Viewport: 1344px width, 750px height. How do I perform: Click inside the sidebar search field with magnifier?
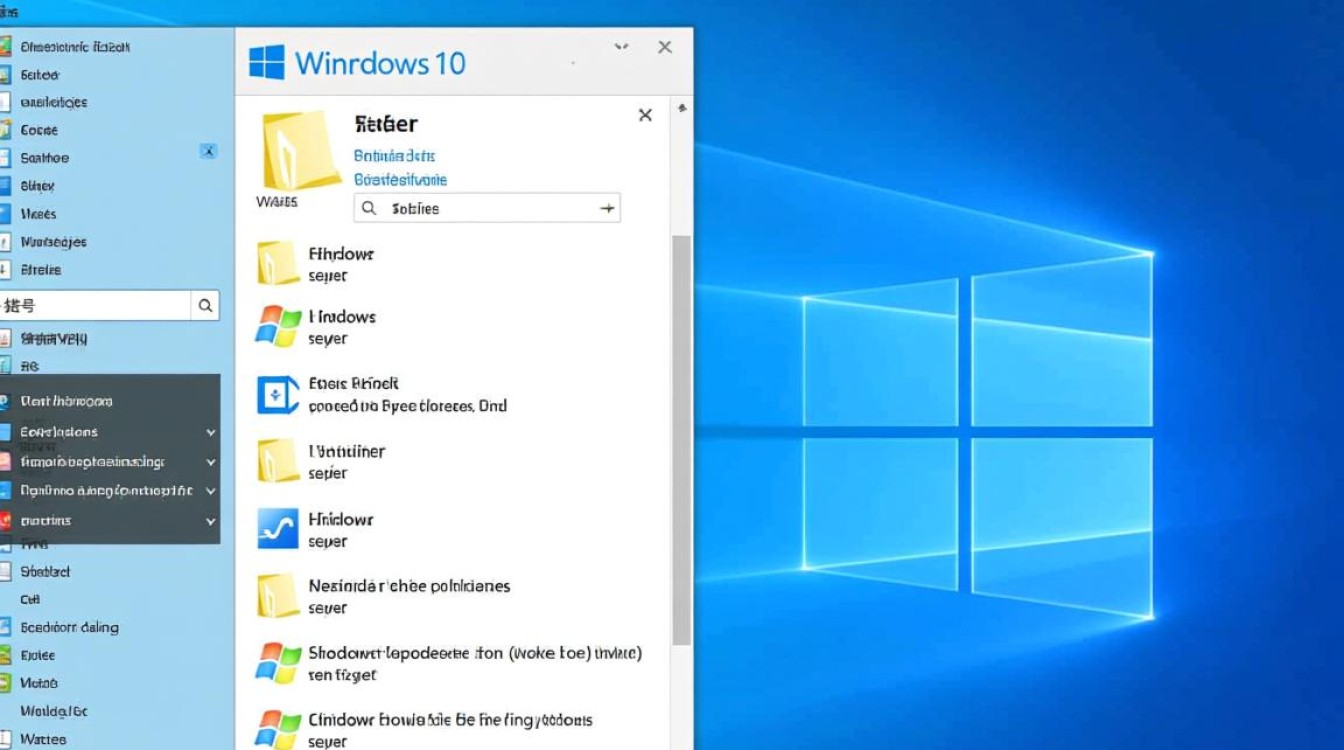pyautogui.click(x=100, y=305)
